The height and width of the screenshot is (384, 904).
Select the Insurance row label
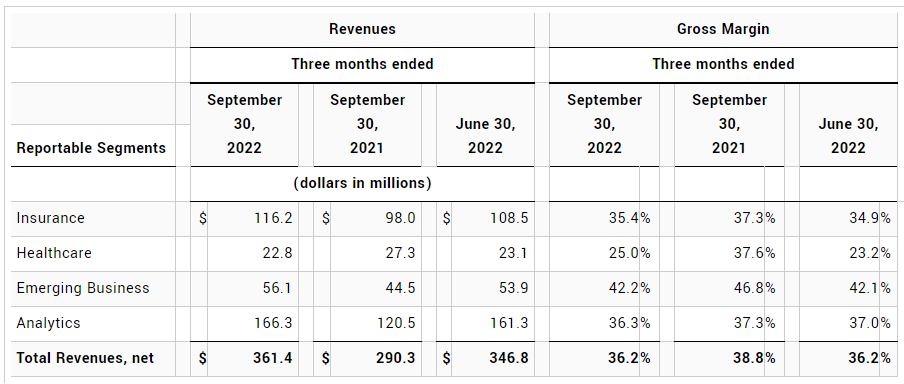click(51, 218)
